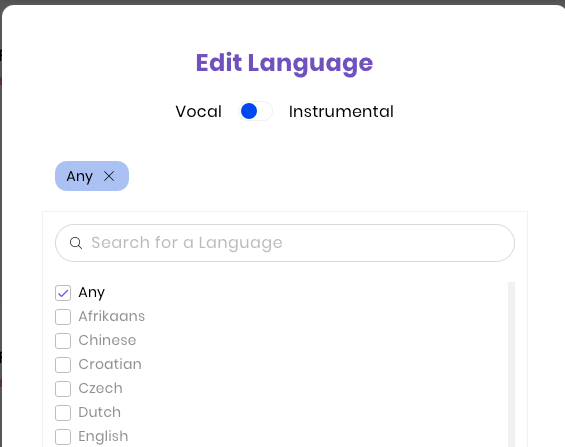Viewport: 565px width, 447px height.
Task: Select the Vocal label
Action: 199,111
